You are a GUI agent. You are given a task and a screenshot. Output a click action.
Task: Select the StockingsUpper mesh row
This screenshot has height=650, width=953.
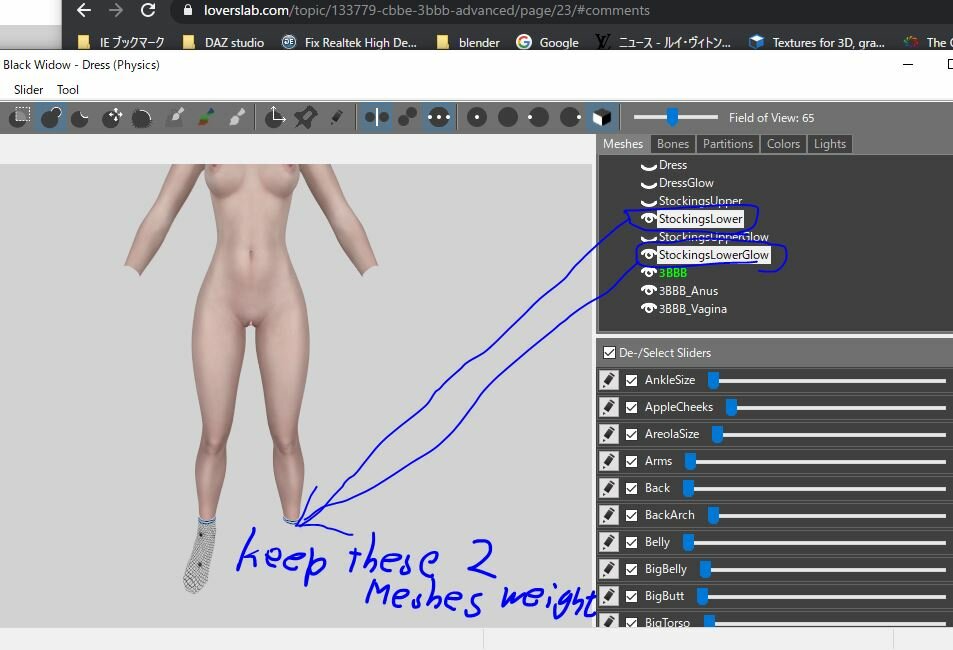700,201
